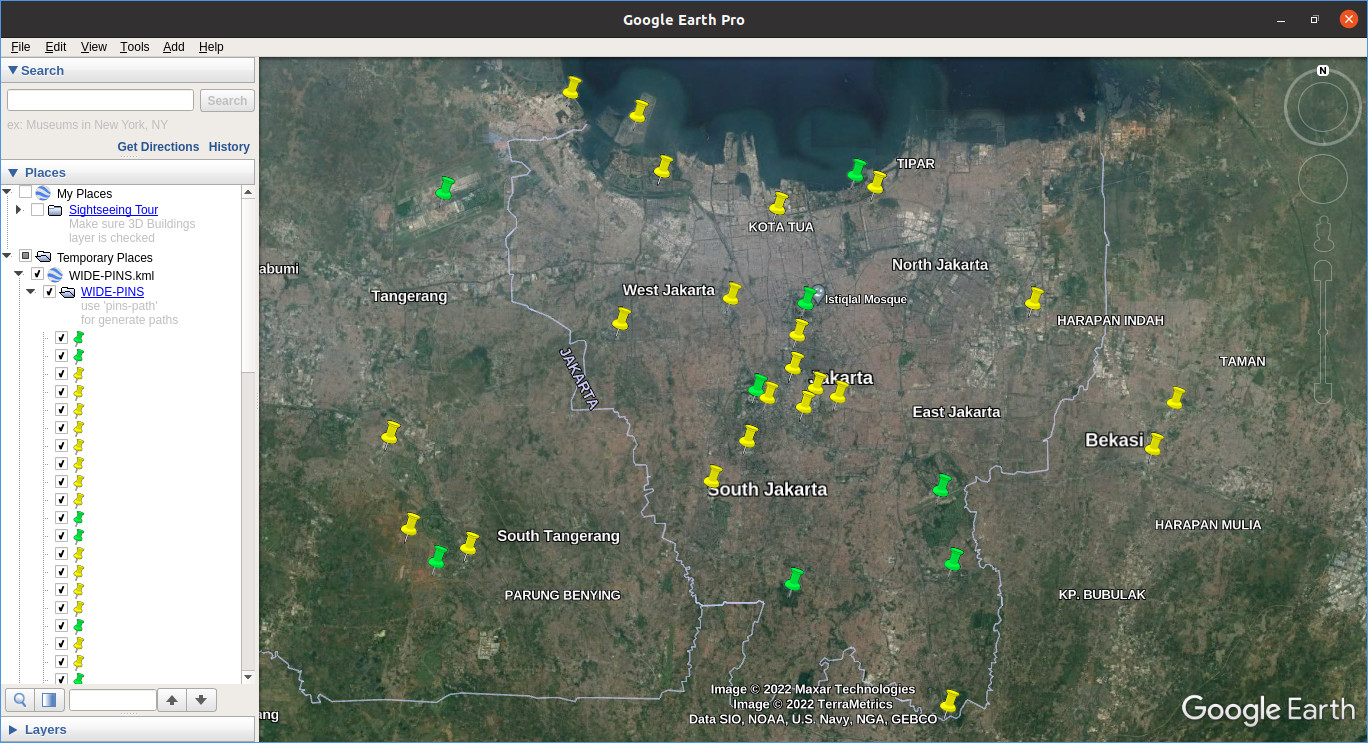Viewport: 1368px width, 743px height.
Task: Collapse the WIDE-PINS folder tree node
Action: pos(31,292)
